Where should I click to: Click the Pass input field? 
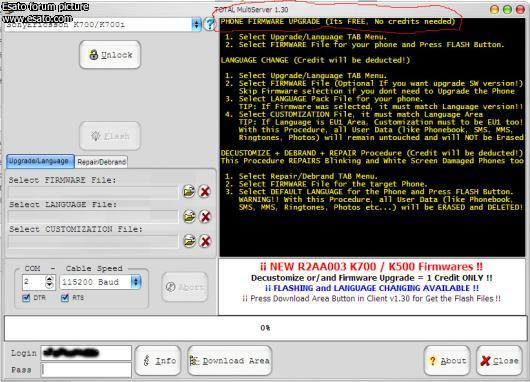coord(86,369)
